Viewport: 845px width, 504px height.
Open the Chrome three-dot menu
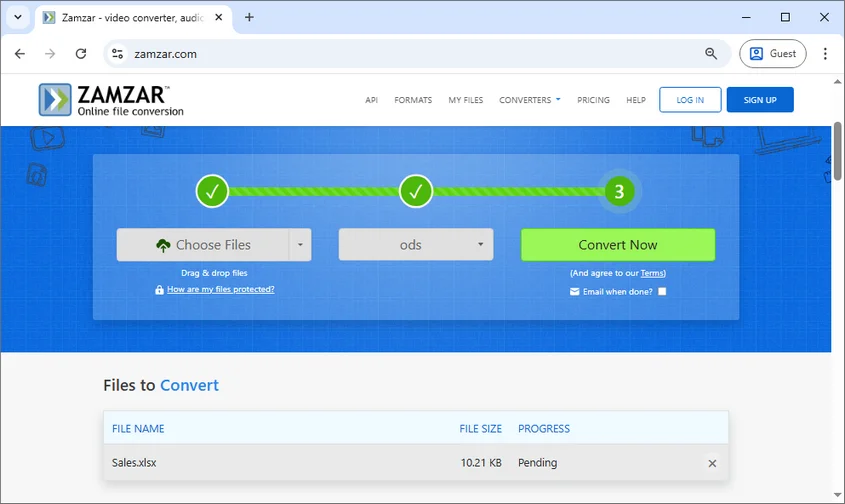pos(825,54)
